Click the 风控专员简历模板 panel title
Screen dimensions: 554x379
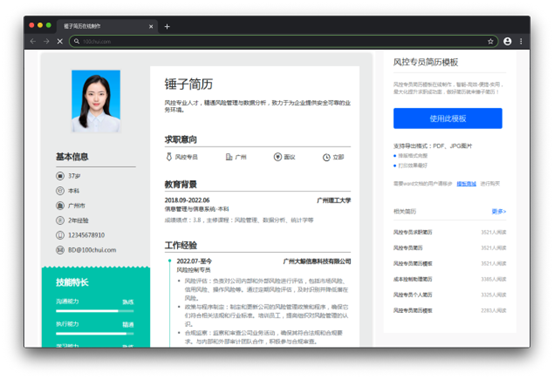pos(426,62)
